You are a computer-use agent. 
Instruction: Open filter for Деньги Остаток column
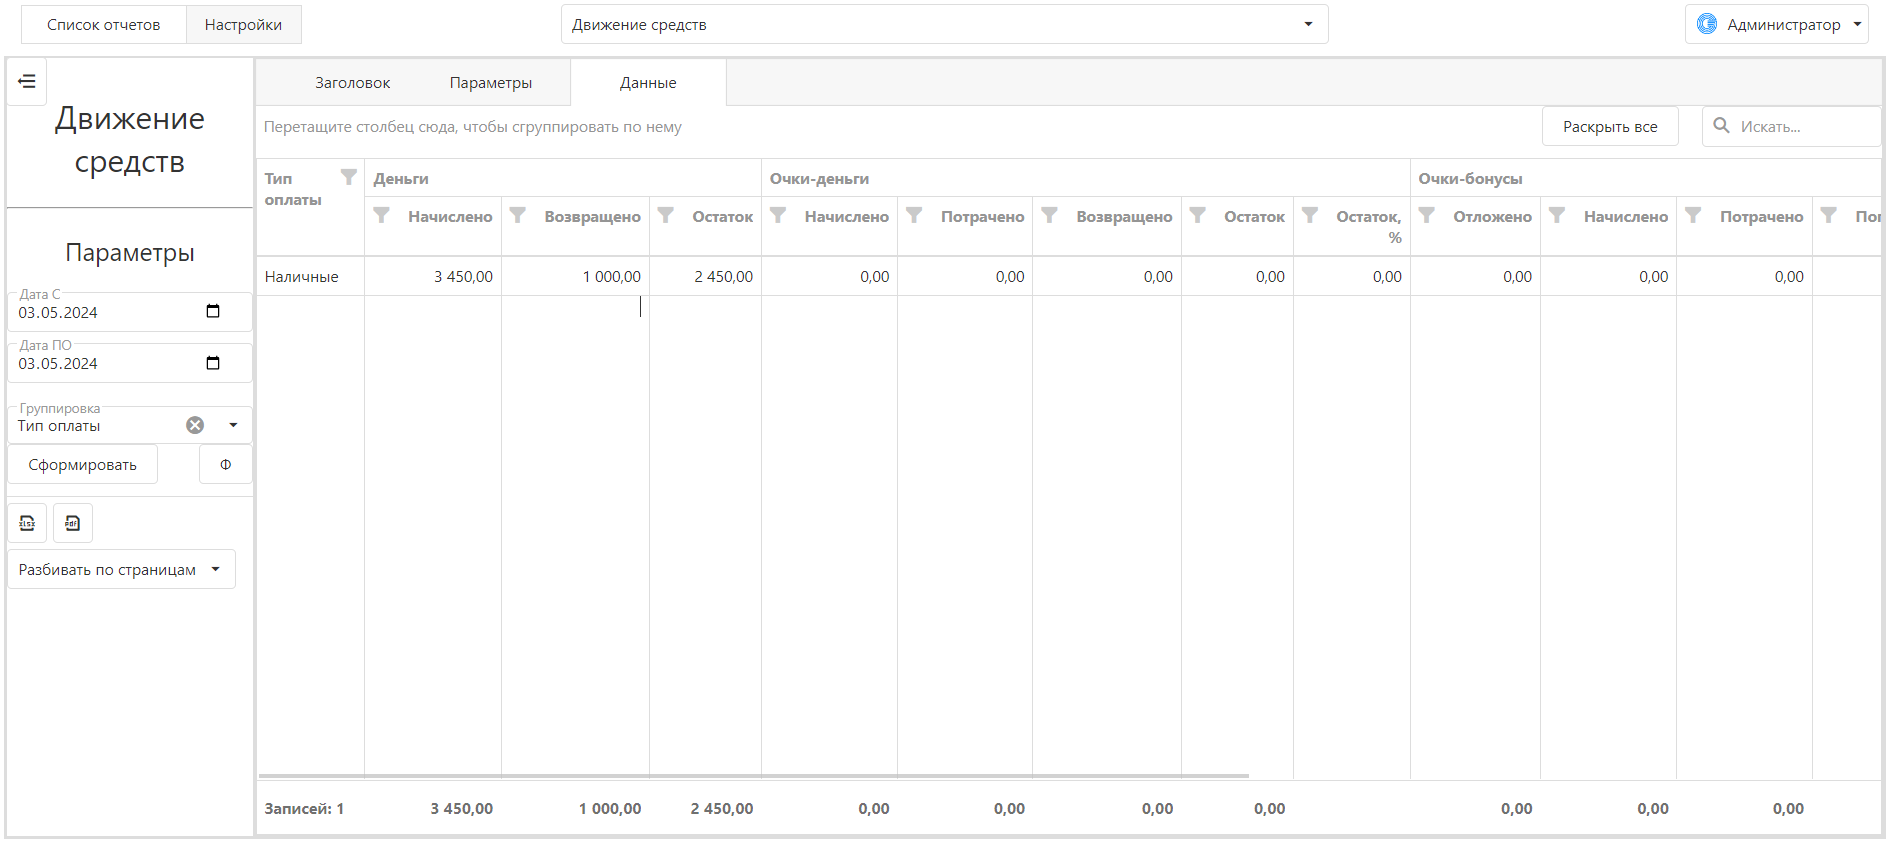point(665,215)
